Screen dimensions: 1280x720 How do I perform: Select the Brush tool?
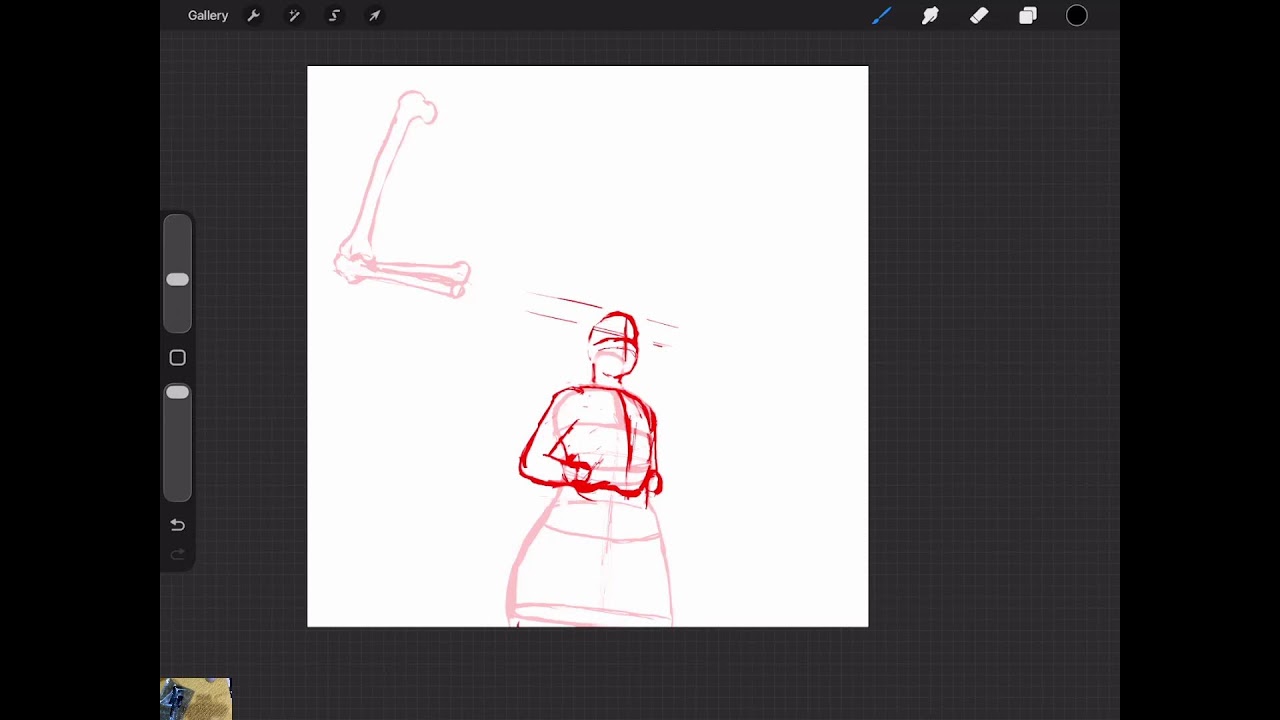point(881,16)
